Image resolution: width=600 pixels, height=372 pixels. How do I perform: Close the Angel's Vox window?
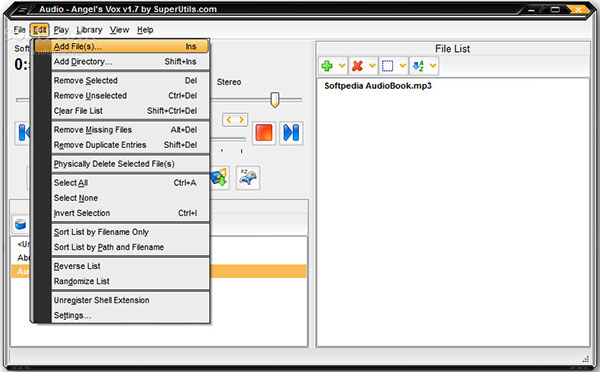coord(578,10)
